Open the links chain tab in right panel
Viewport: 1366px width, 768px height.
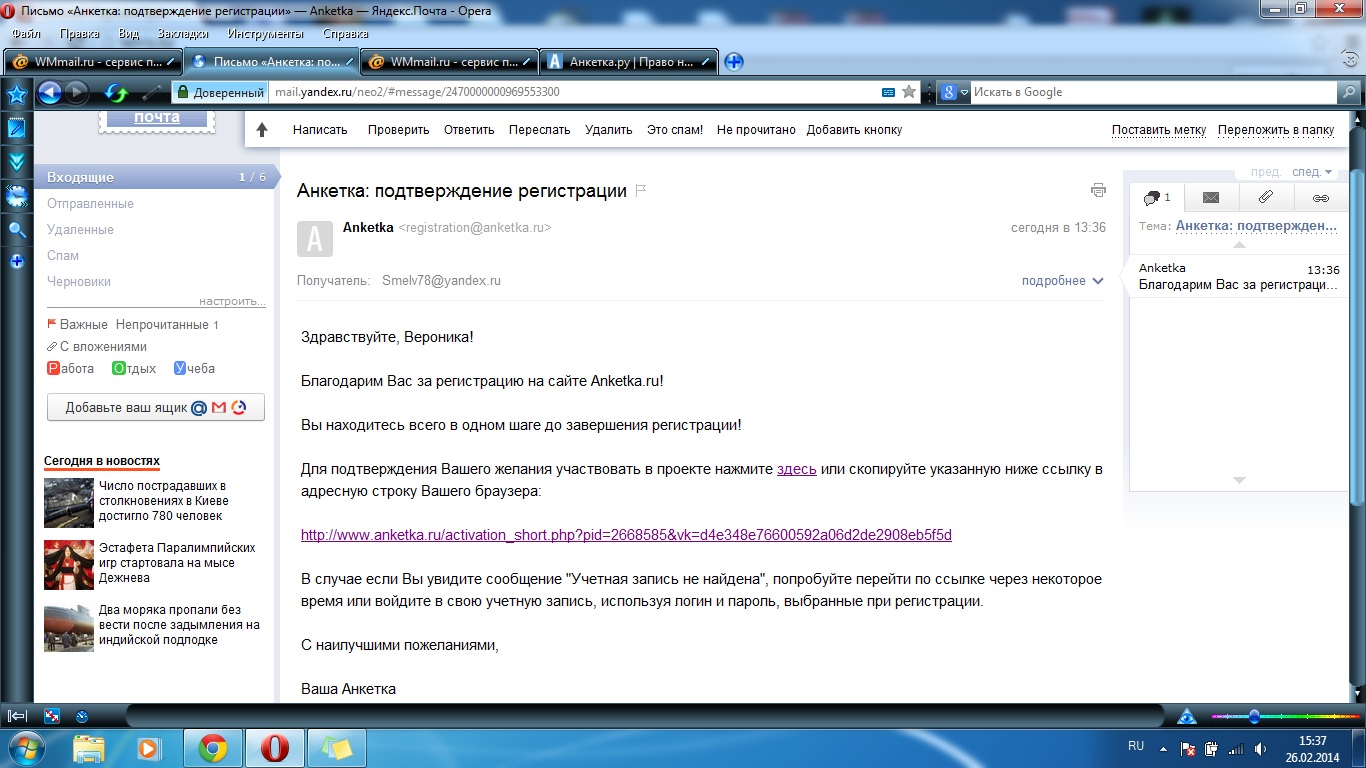pyautogui.click(x=1320, y=197)
